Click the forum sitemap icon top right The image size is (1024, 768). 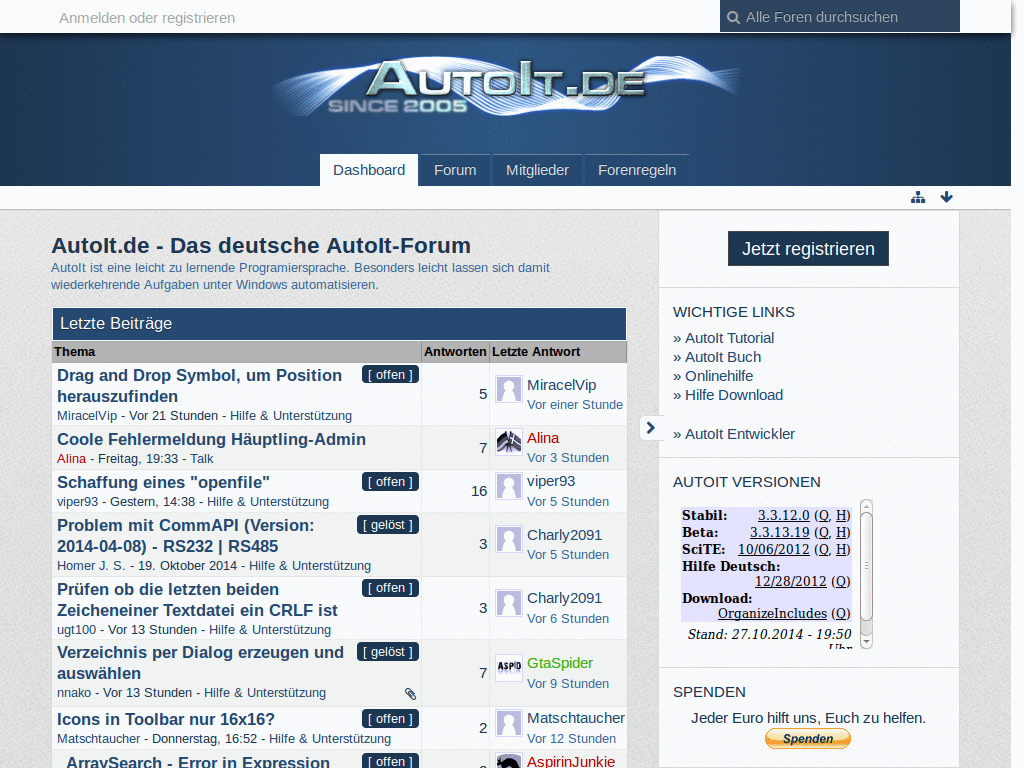(x=918, y=197)
